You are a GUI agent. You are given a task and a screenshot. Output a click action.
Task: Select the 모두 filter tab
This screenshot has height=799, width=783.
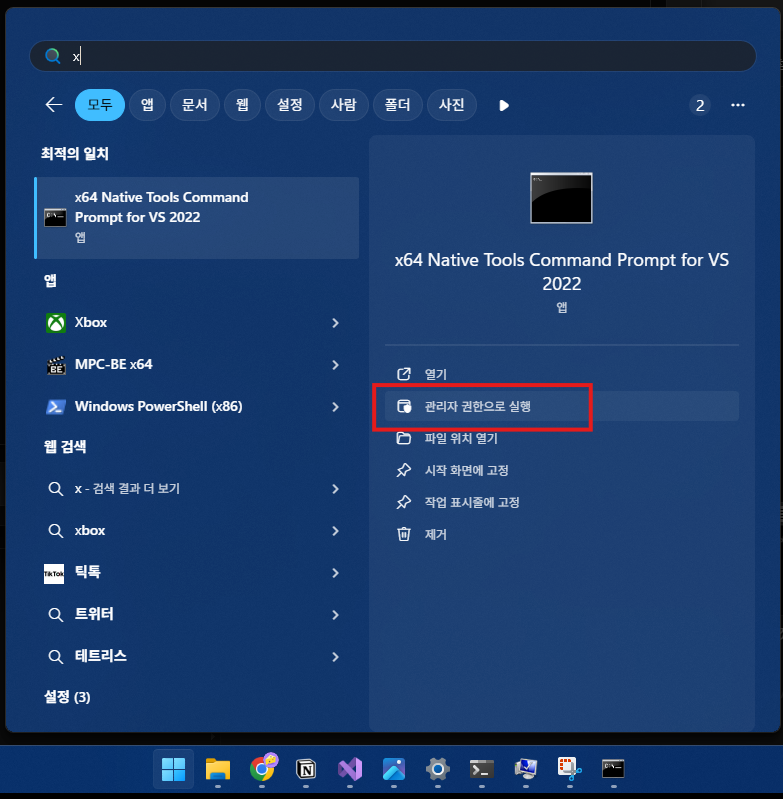click(100, 105)
